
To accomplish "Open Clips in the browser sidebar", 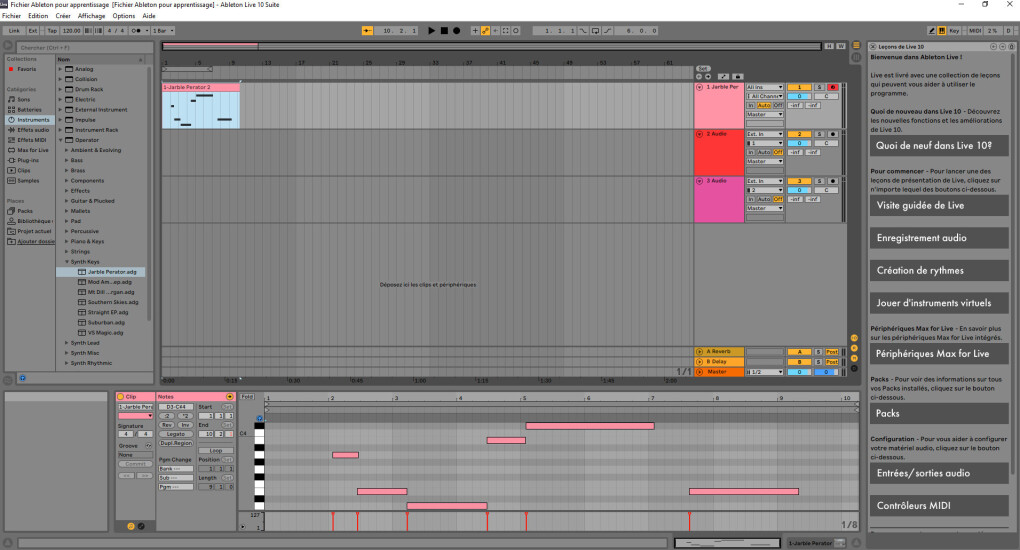I will (24, 171).
